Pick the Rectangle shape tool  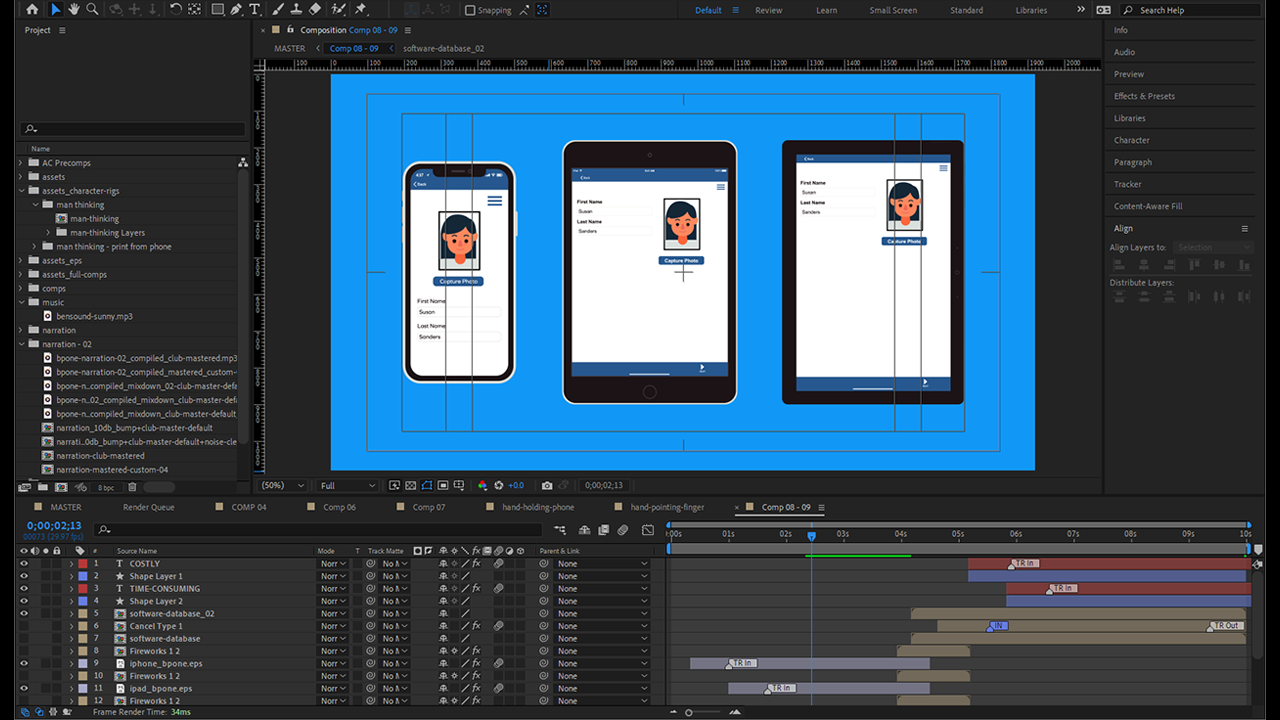tap(217, 9)
